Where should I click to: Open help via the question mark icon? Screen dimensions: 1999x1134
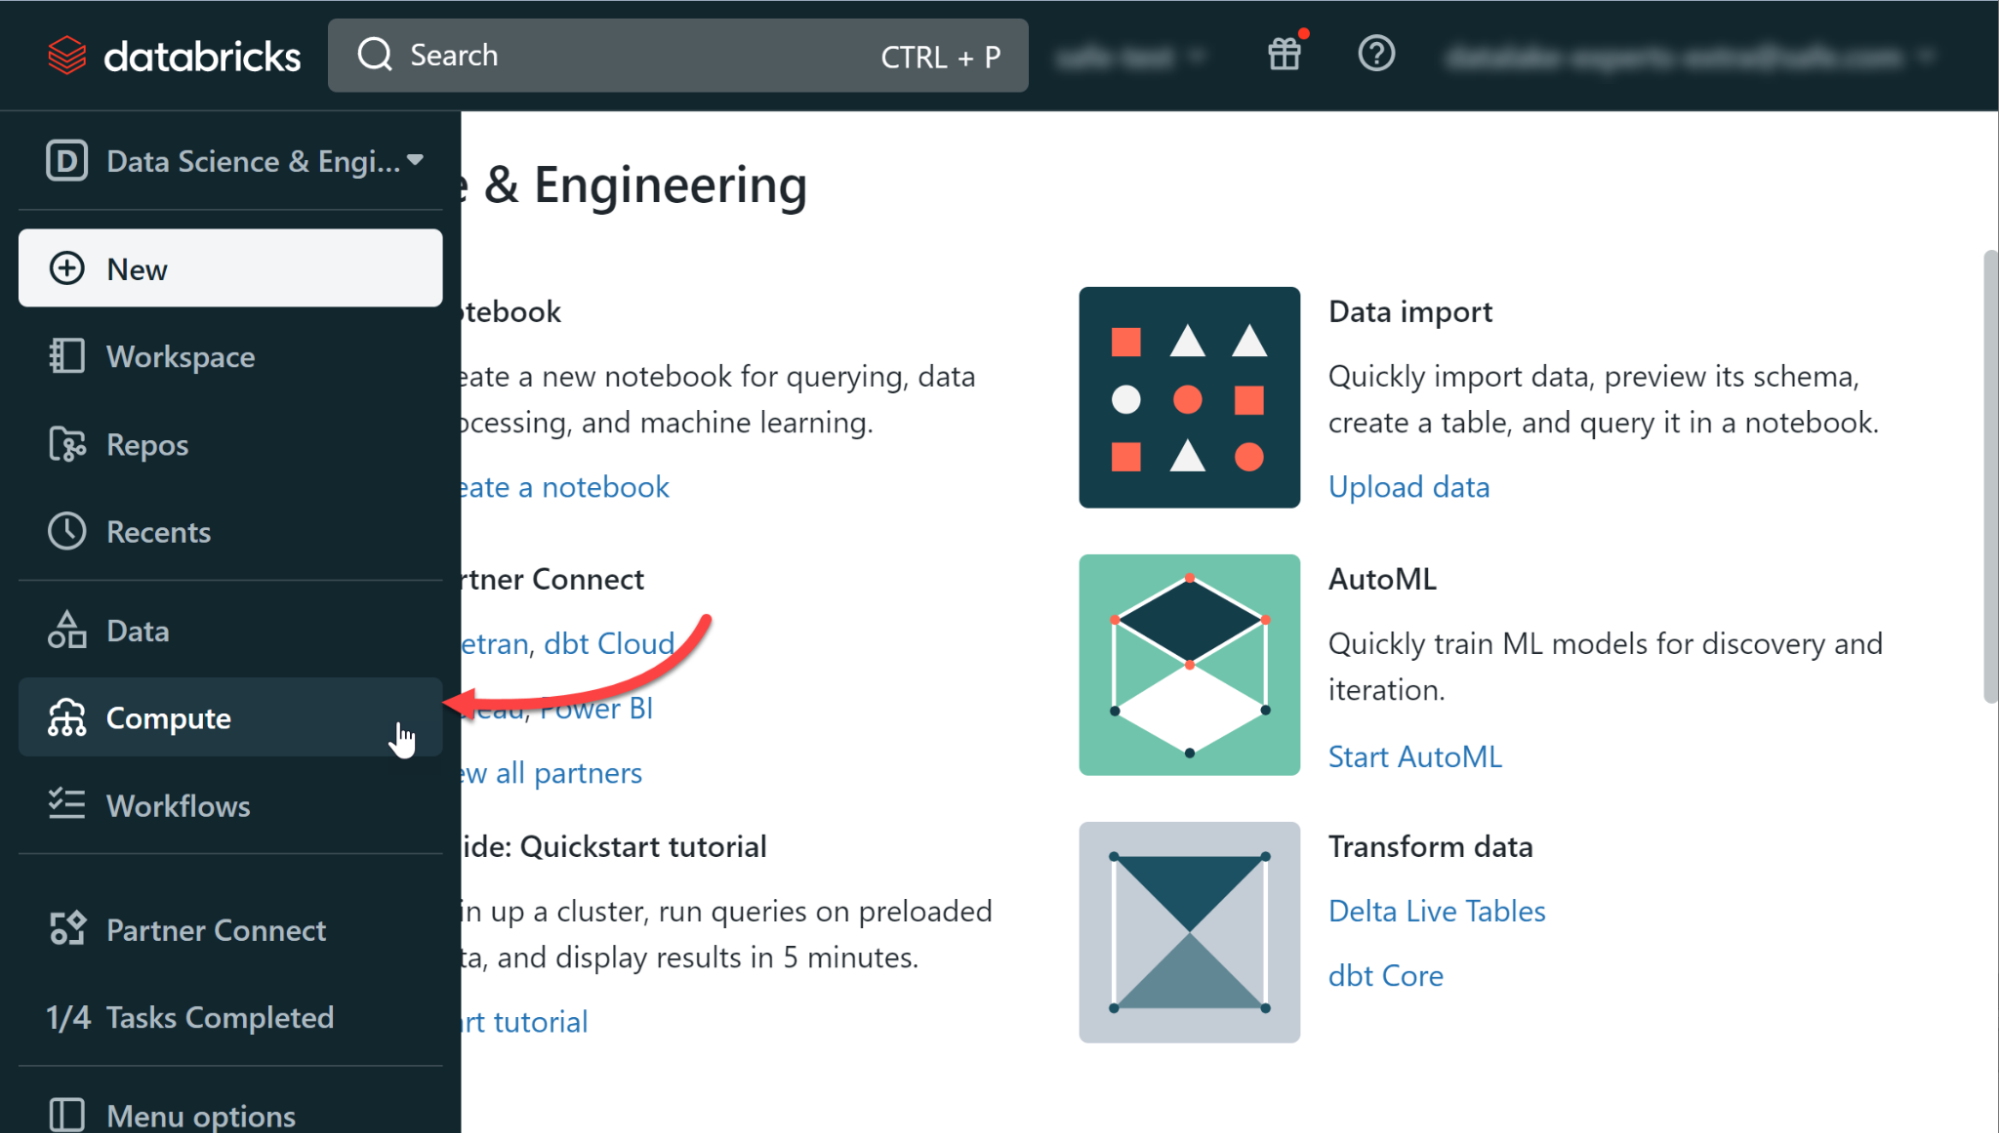(1376, 54)
